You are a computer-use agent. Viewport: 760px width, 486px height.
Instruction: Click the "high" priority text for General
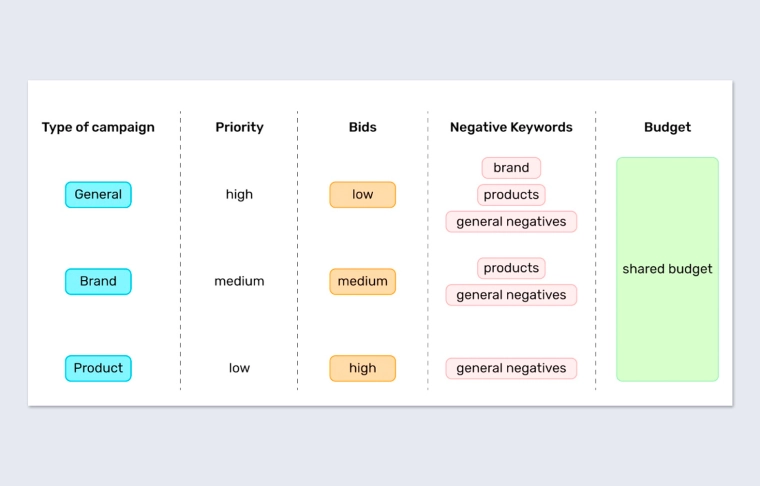pyautogui.click(x=239, y=195)
